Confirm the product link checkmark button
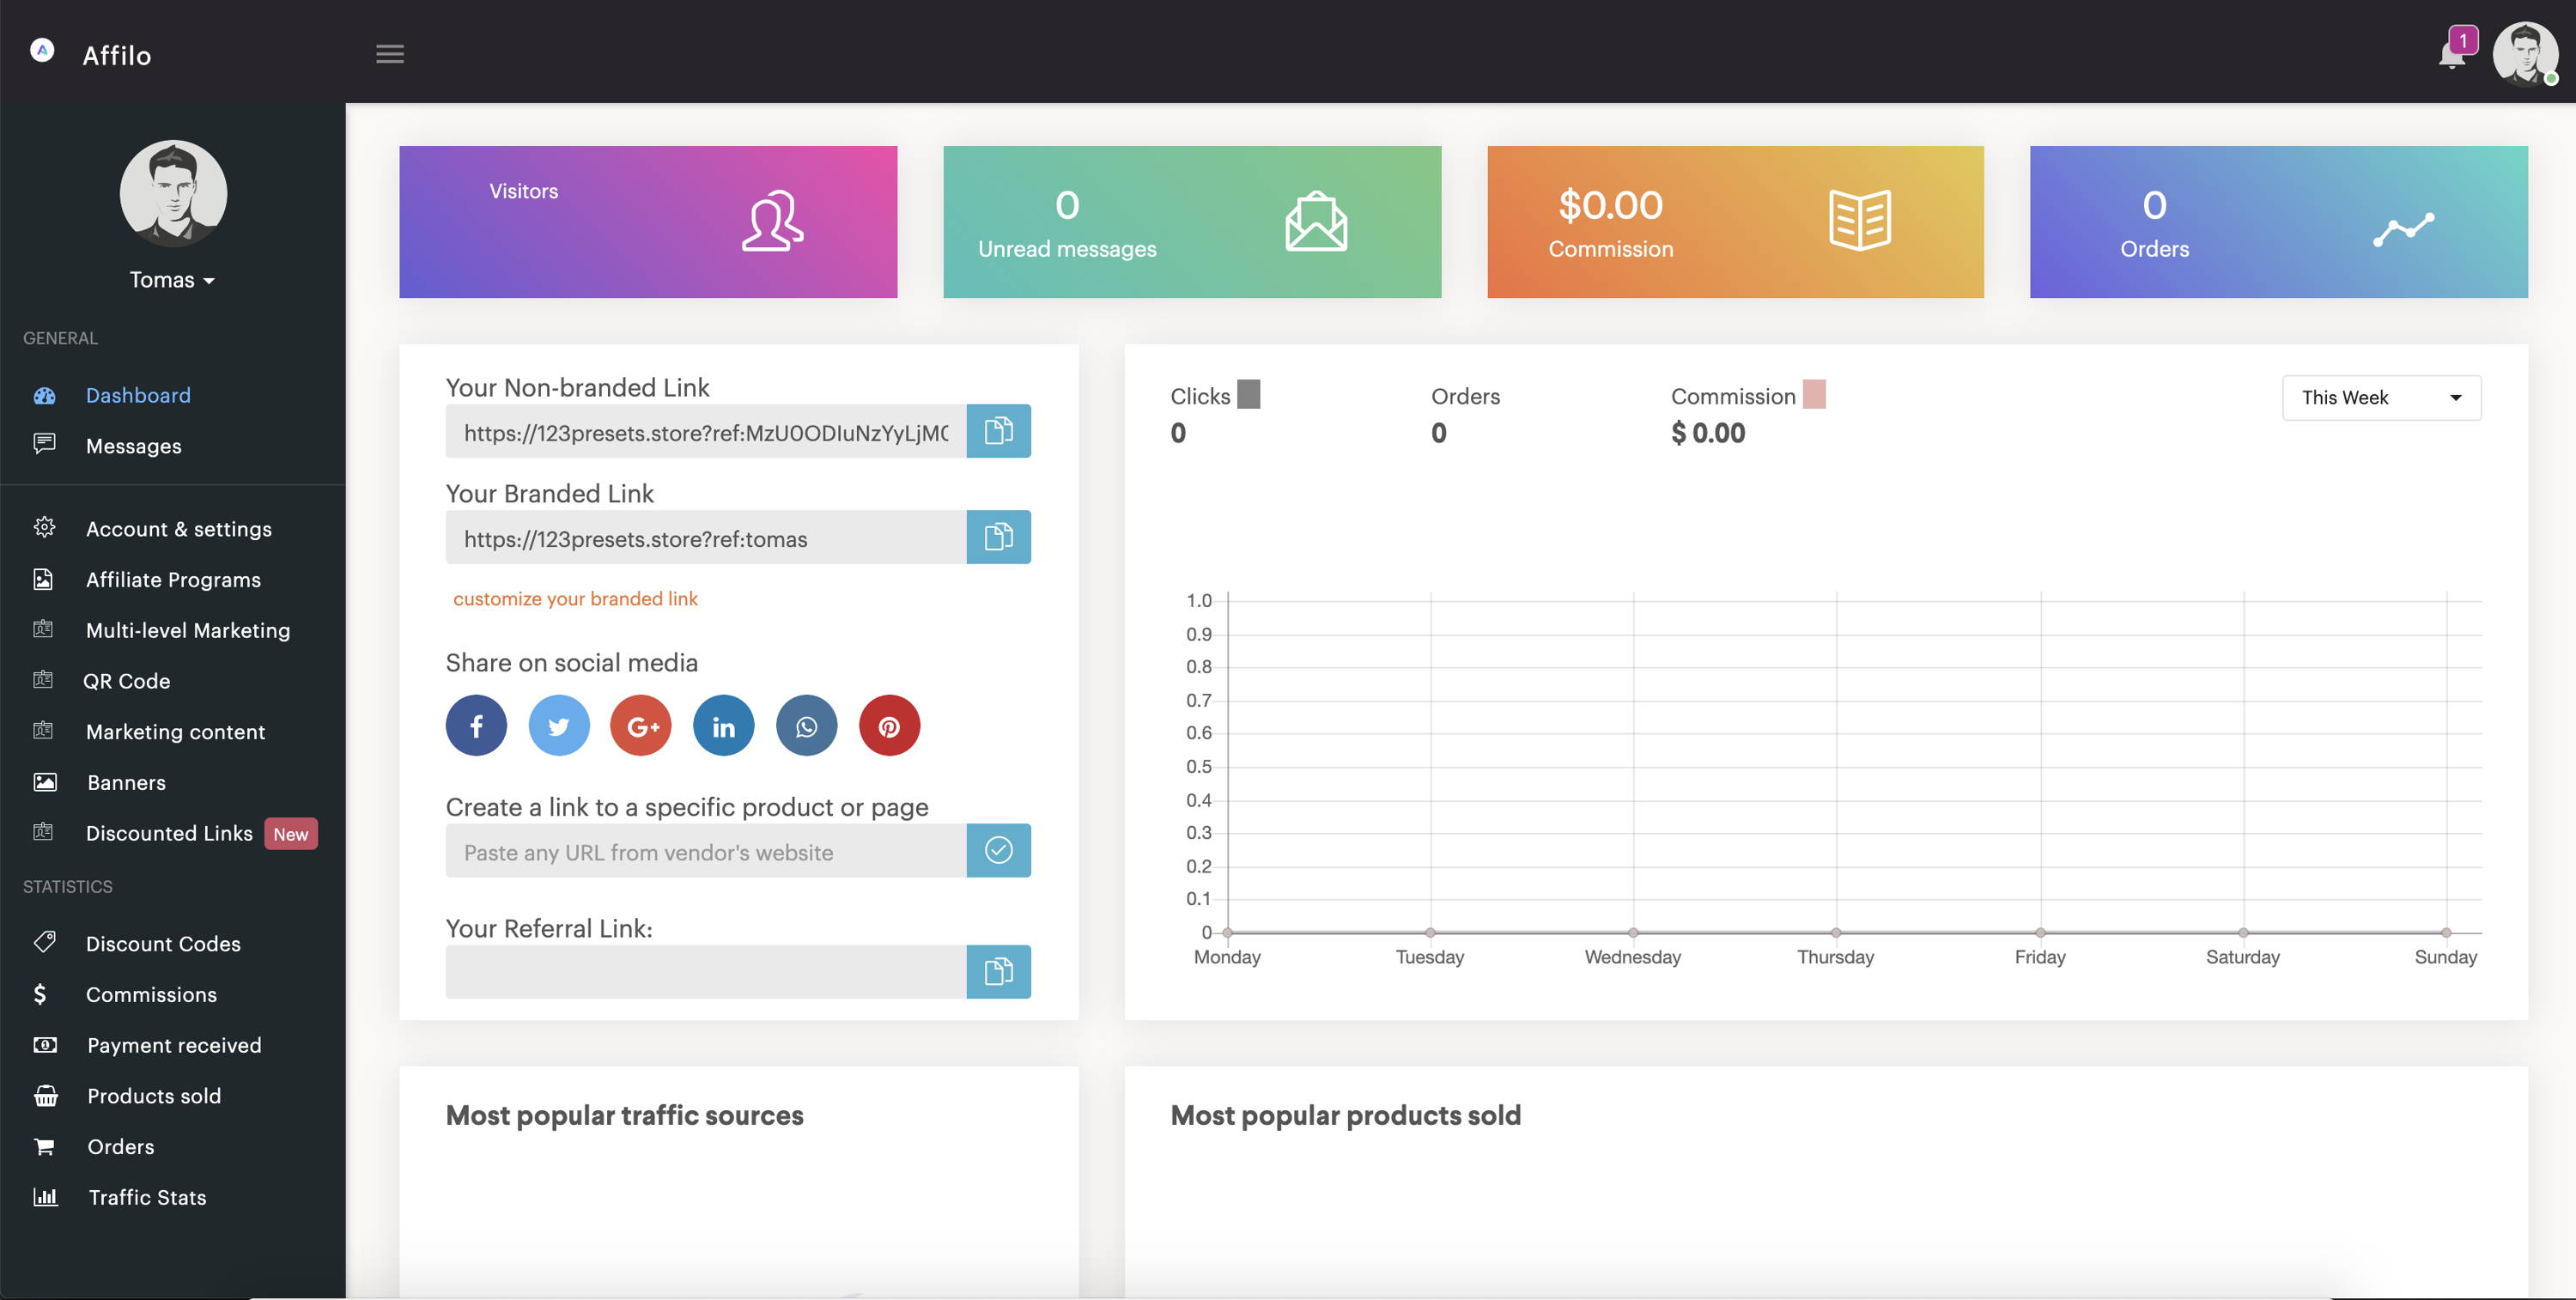The height and width of the screenshot is (1300, 2576). 998,851
